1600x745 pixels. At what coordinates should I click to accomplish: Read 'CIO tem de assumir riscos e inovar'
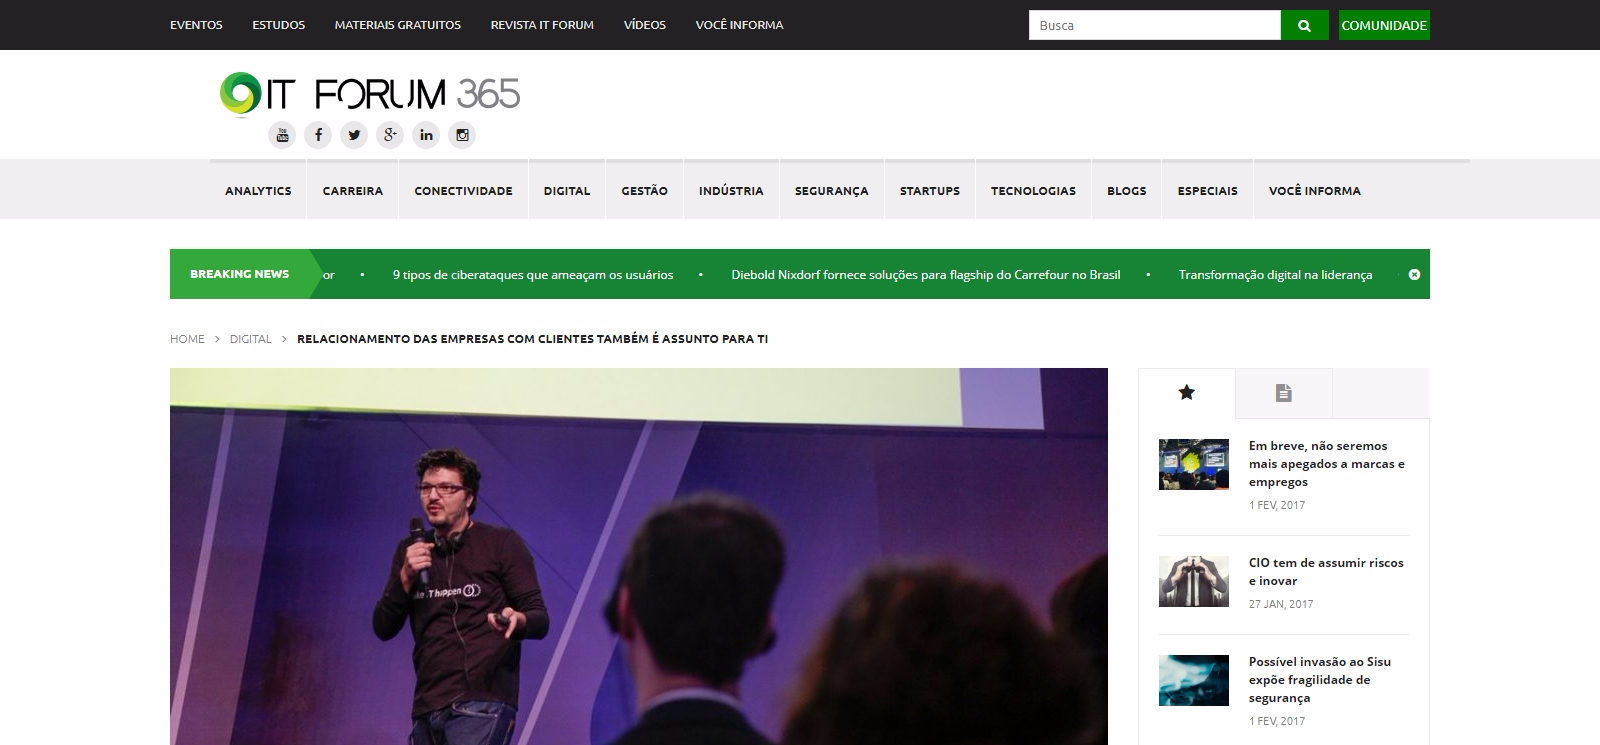1326,572
